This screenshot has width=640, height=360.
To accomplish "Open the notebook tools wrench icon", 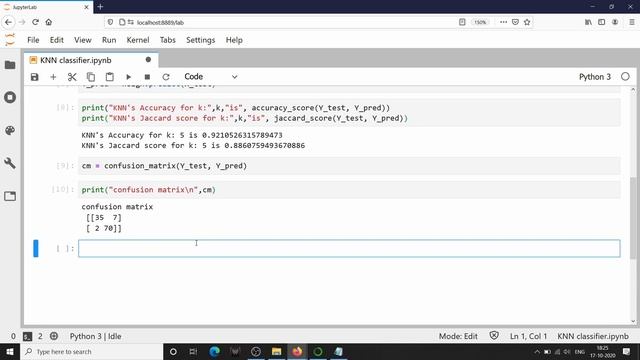I will coord(10,163).
